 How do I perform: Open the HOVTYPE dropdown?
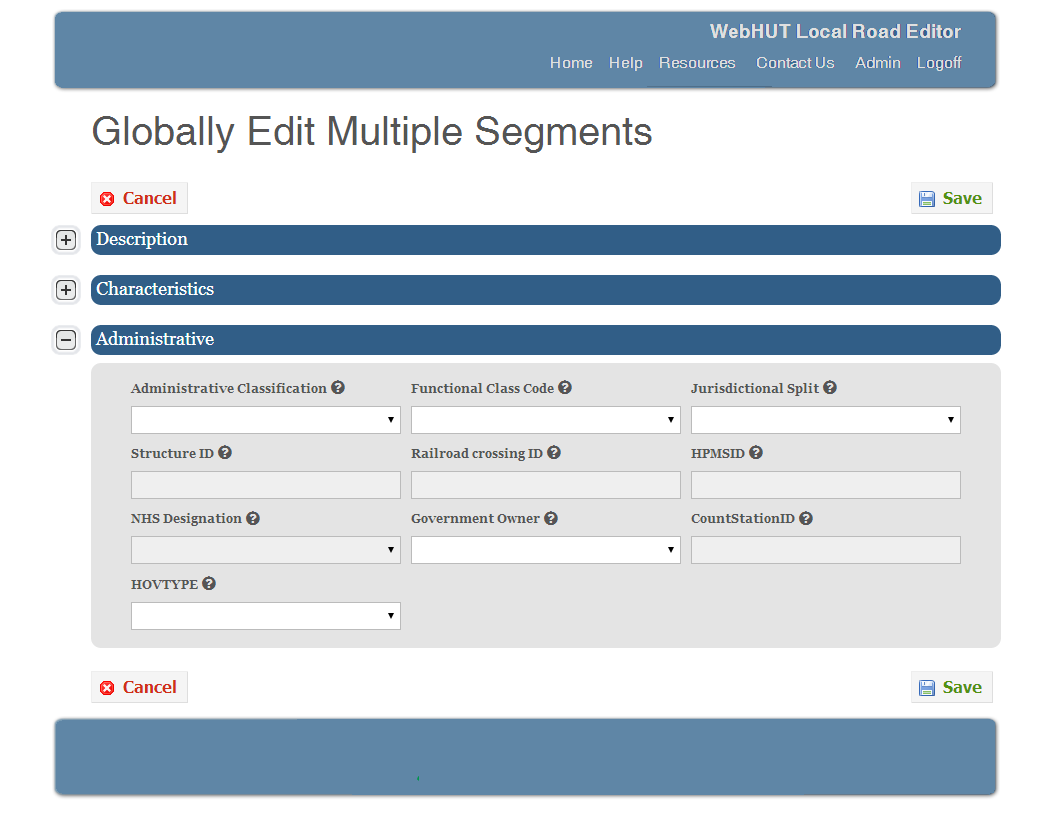(265, 615)
